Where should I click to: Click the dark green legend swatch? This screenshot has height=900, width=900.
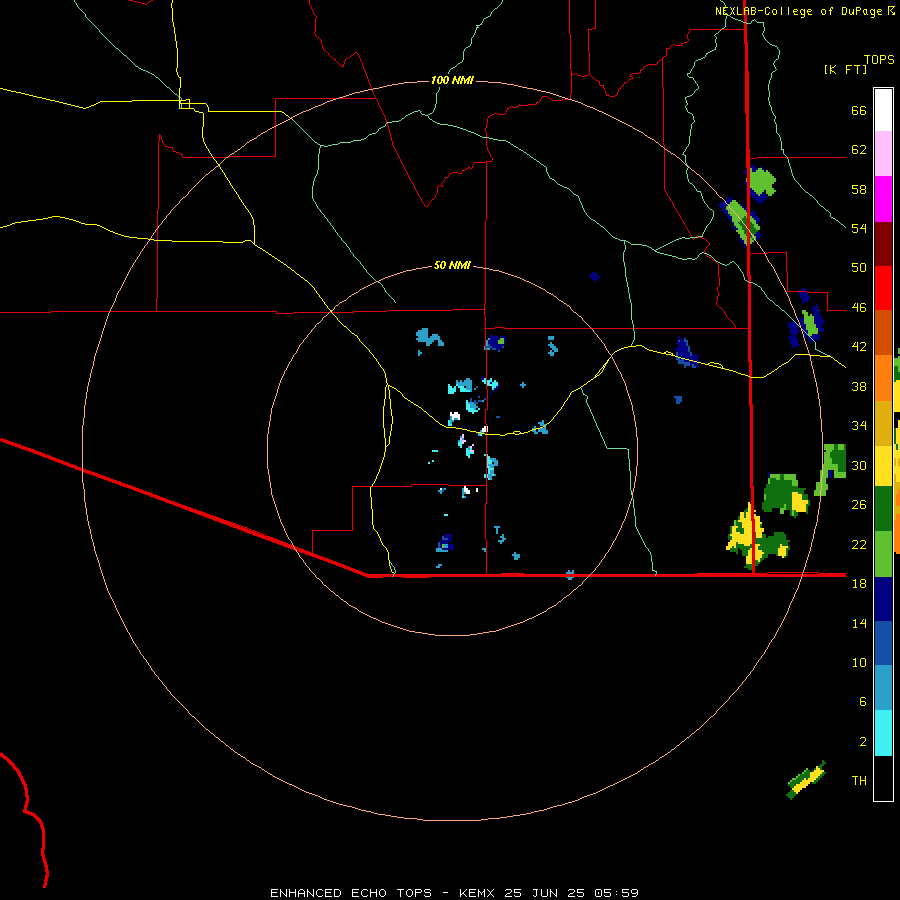883,509
